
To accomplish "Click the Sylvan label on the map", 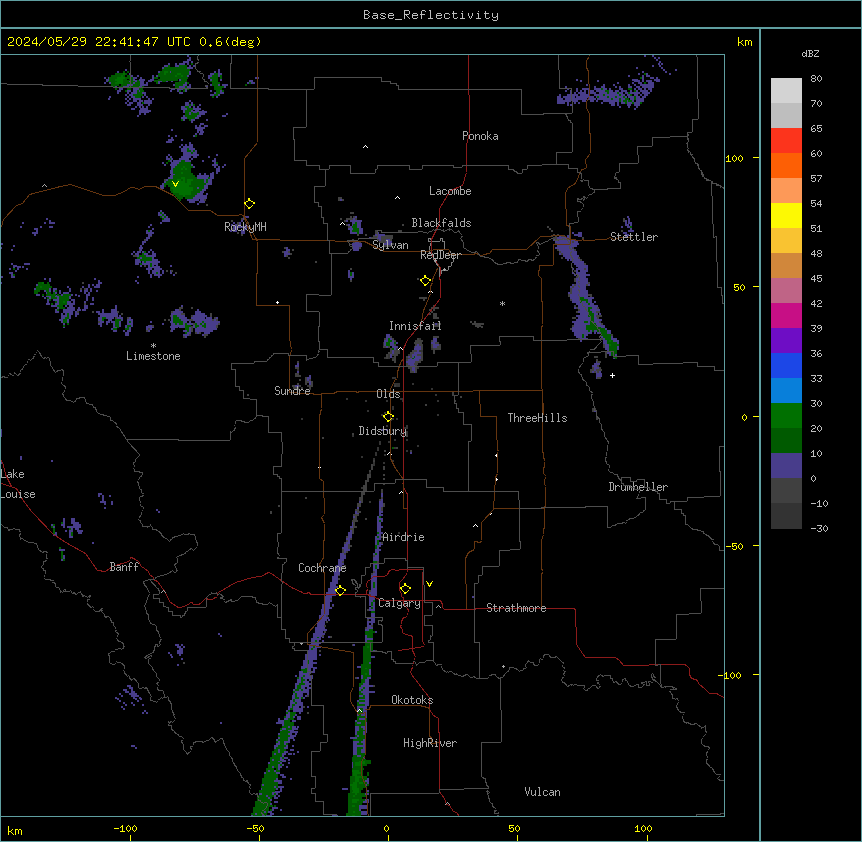I will [390, 245].
